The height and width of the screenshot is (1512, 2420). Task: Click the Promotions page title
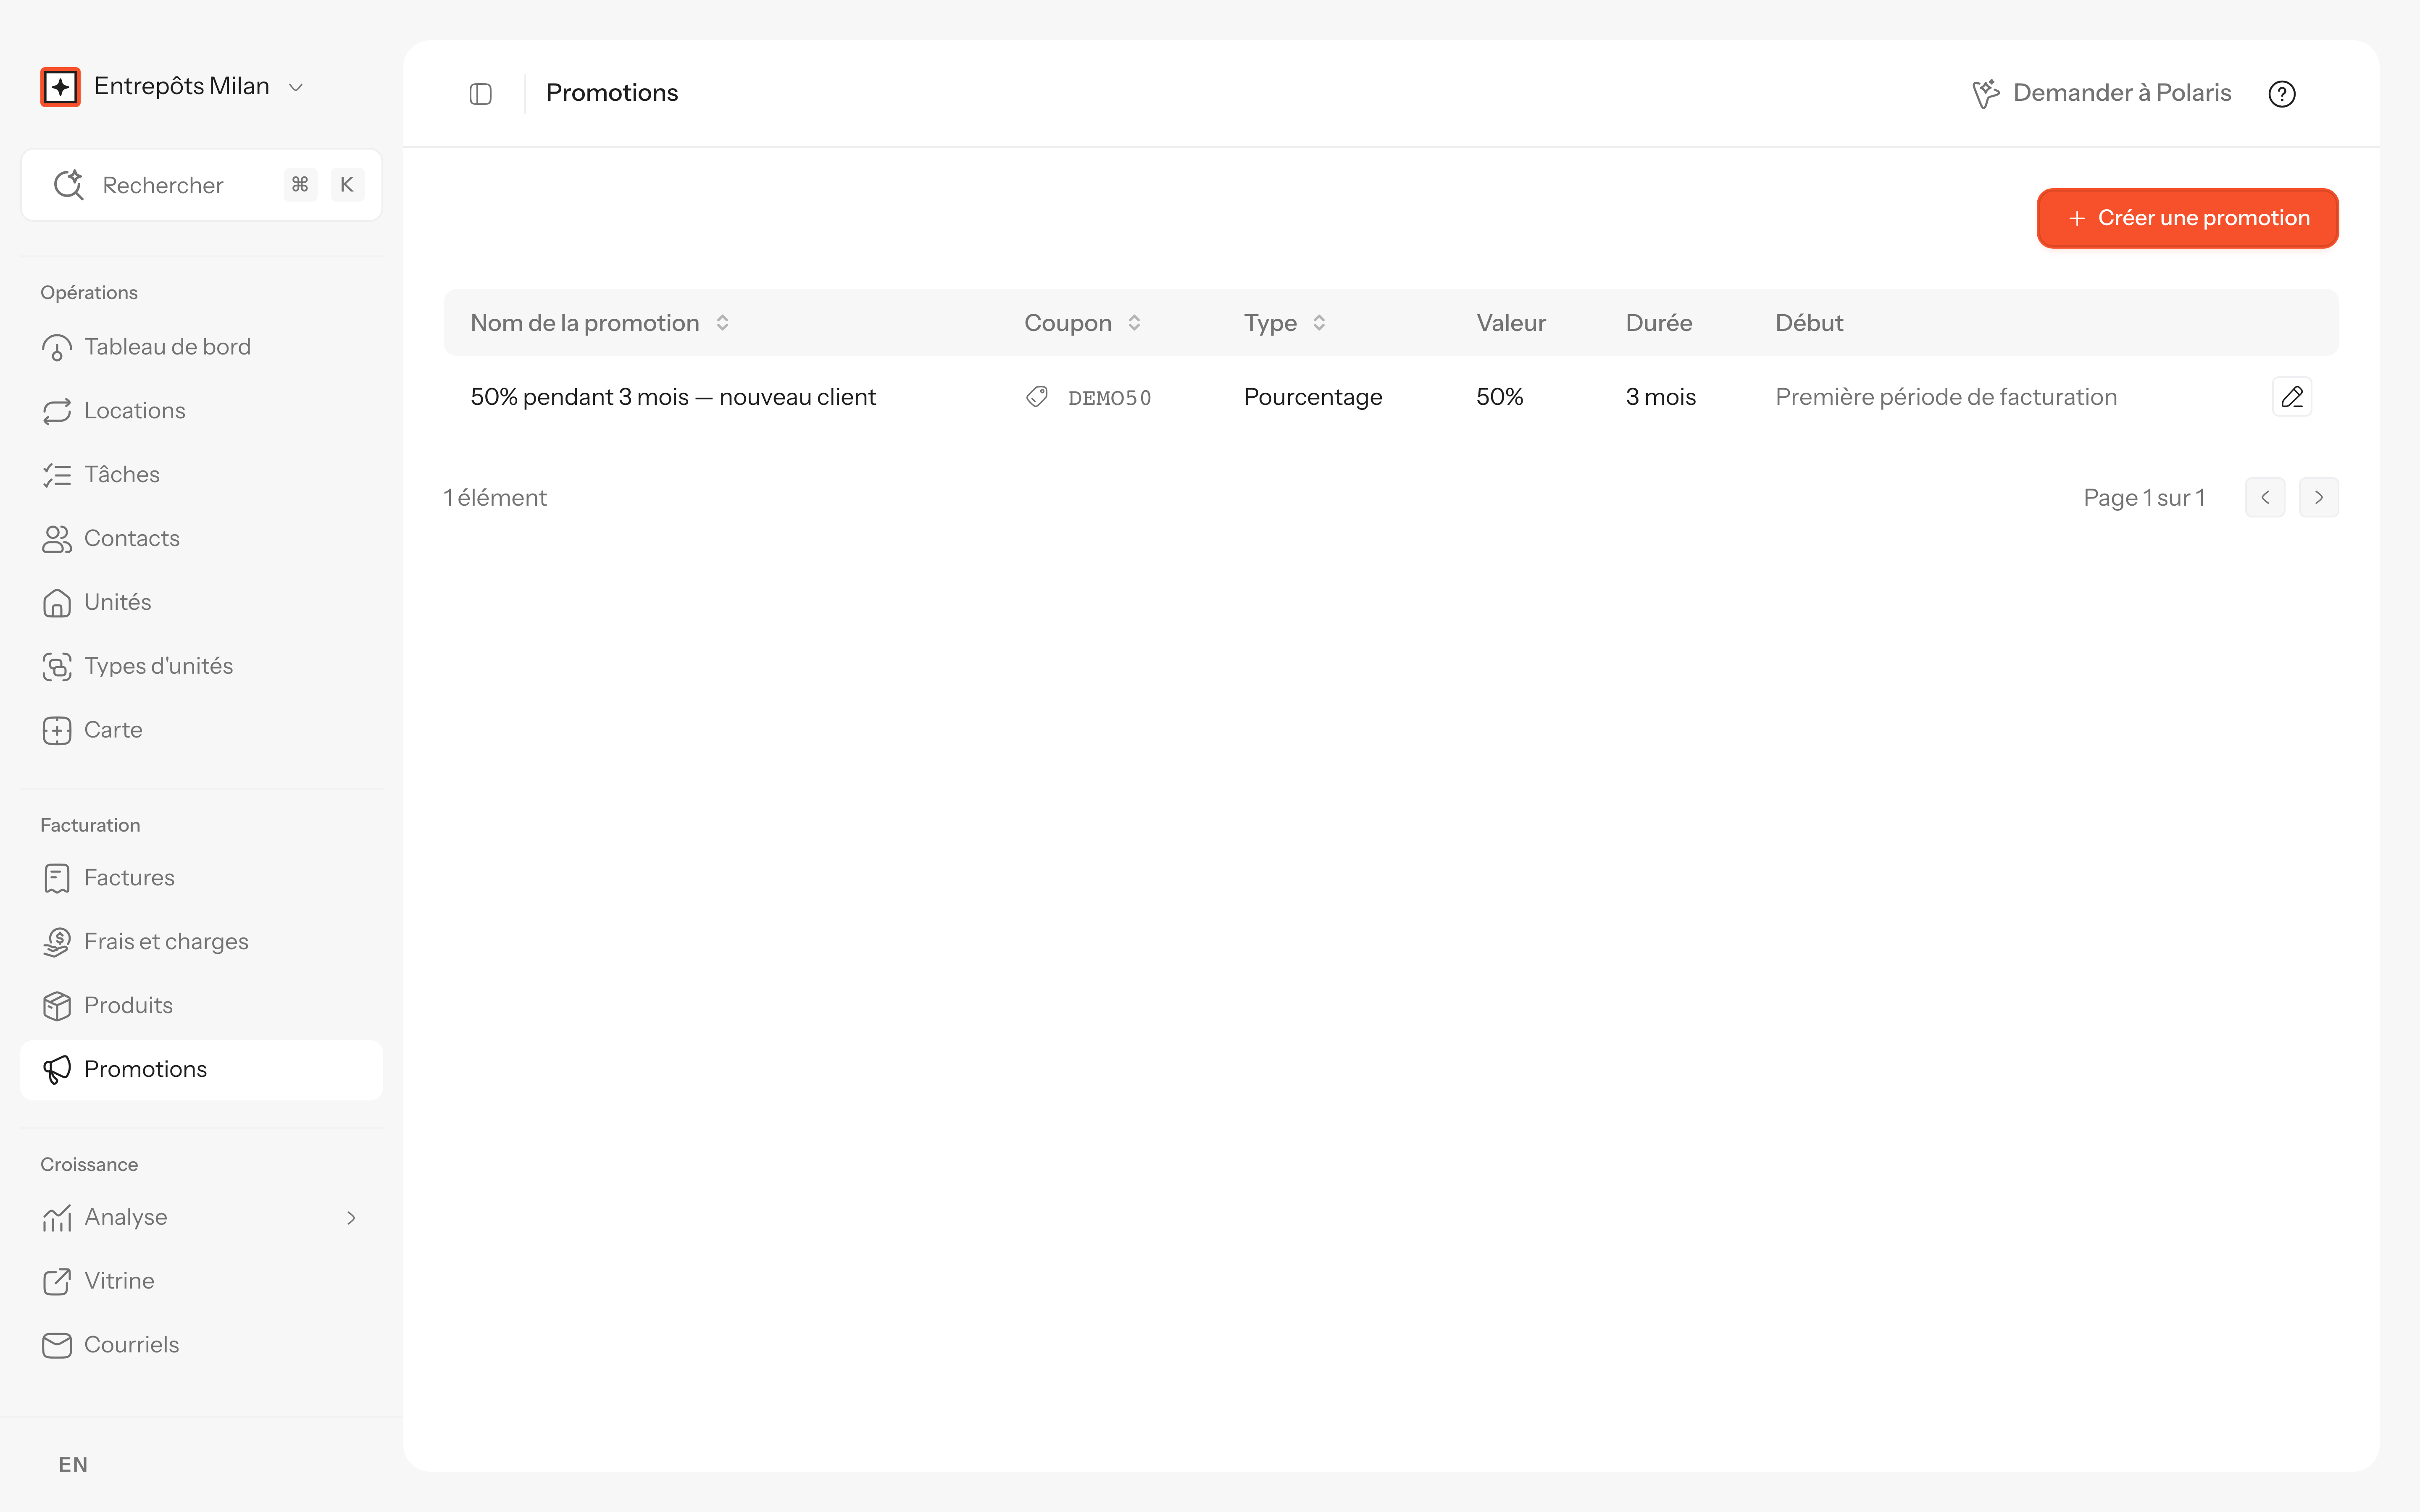tap(612, 93)
